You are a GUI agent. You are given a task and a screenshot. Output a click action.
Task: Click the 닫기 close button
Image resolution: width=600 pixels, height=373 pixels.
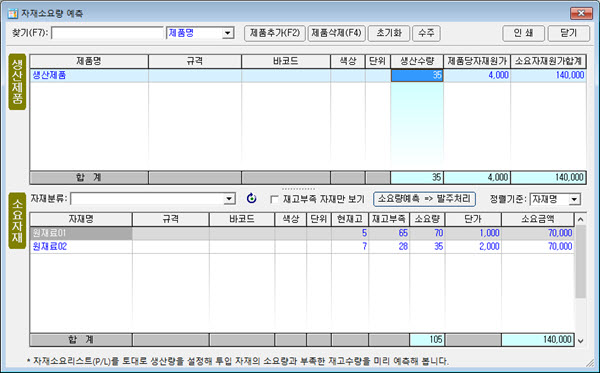tap(569, 33)
